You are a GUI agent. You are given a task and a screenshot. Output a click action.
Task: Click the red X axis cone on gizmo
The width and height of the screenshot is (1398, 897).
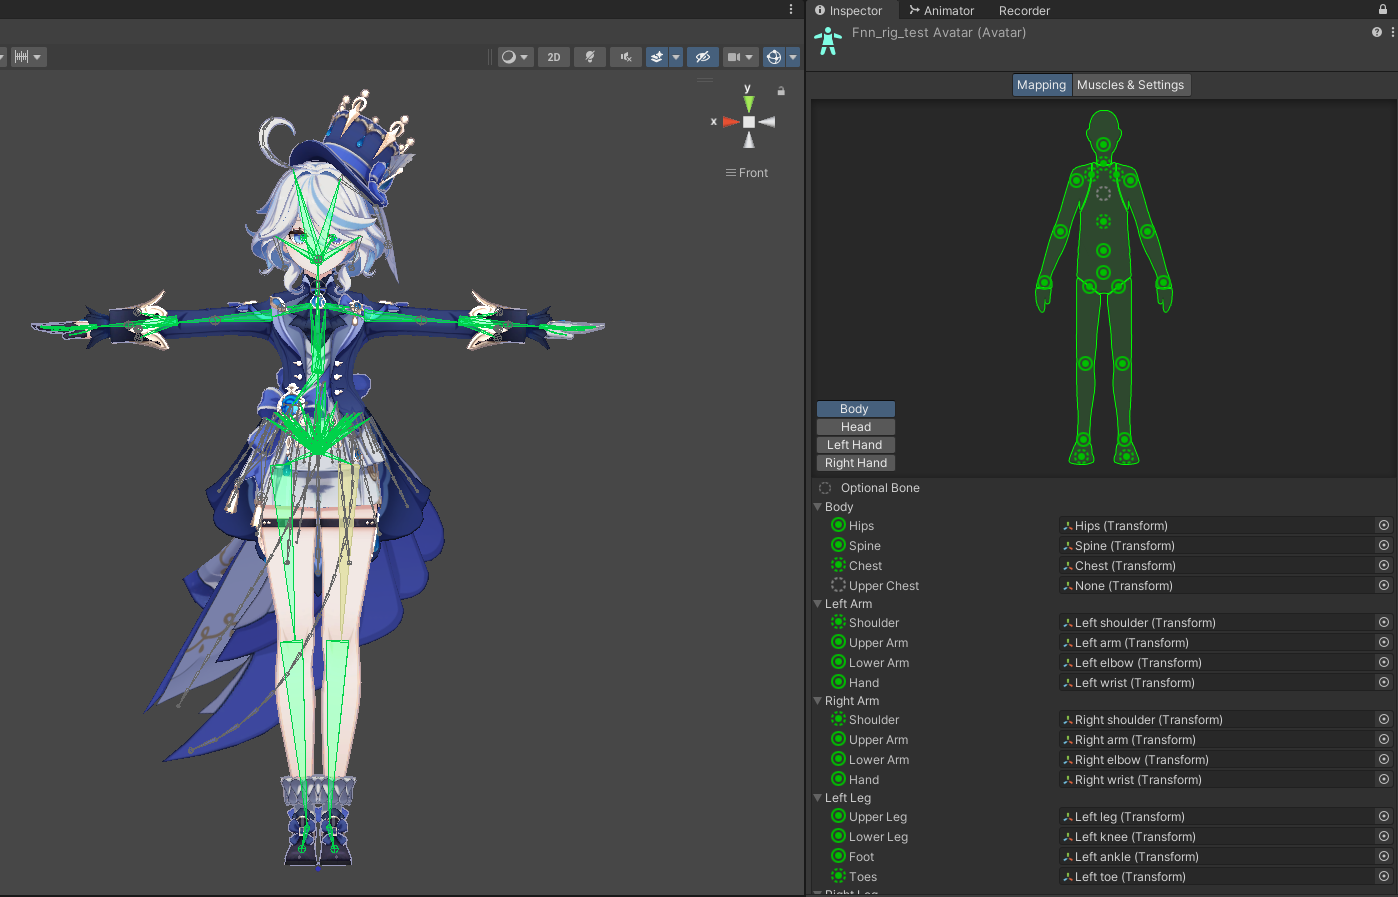coord(731,122)
